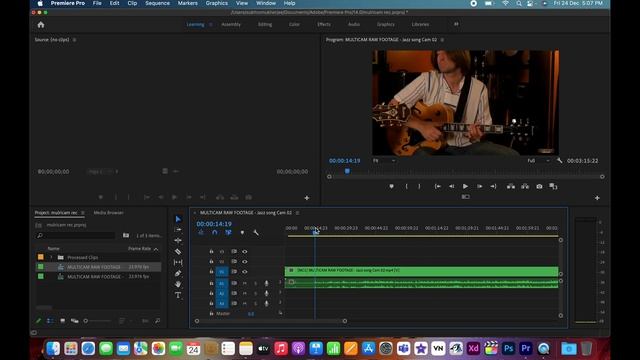Click the project search field

pyautogui.click(x=76, y=236)
